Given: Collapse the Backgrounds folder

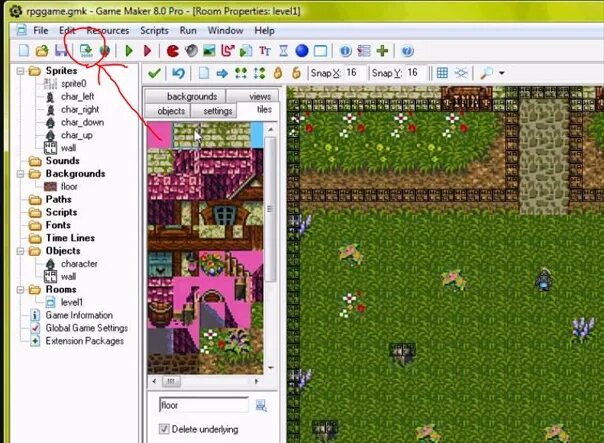Looking at the screenshot, I should (20, 174).
